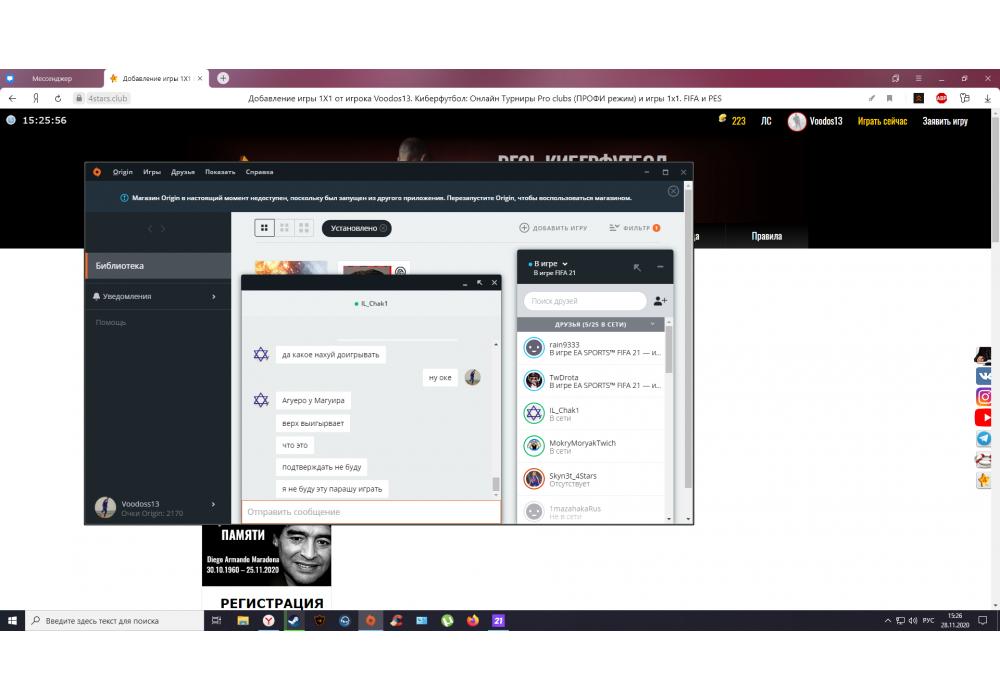Screen dimensions: 1000x700
Task: Switch library to medium grid view
Action: point(284,228)
